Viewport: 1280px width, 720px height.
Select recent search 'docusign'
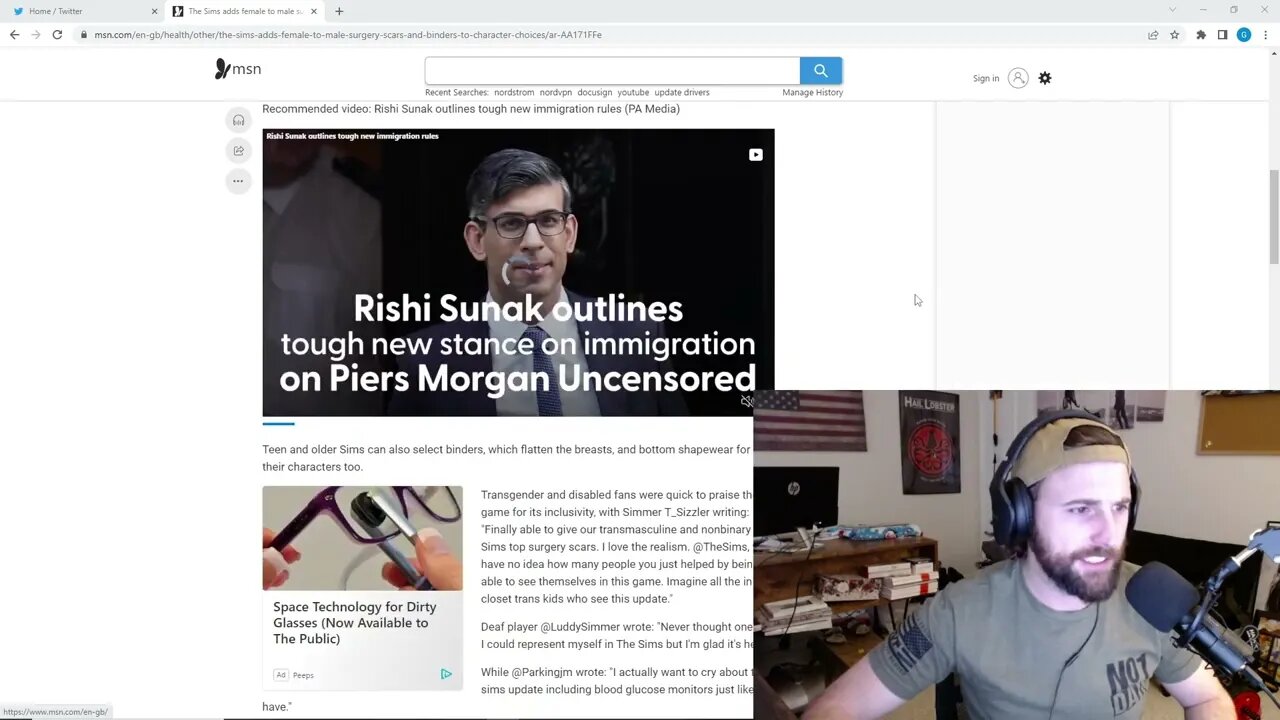(x=595, y=92)
